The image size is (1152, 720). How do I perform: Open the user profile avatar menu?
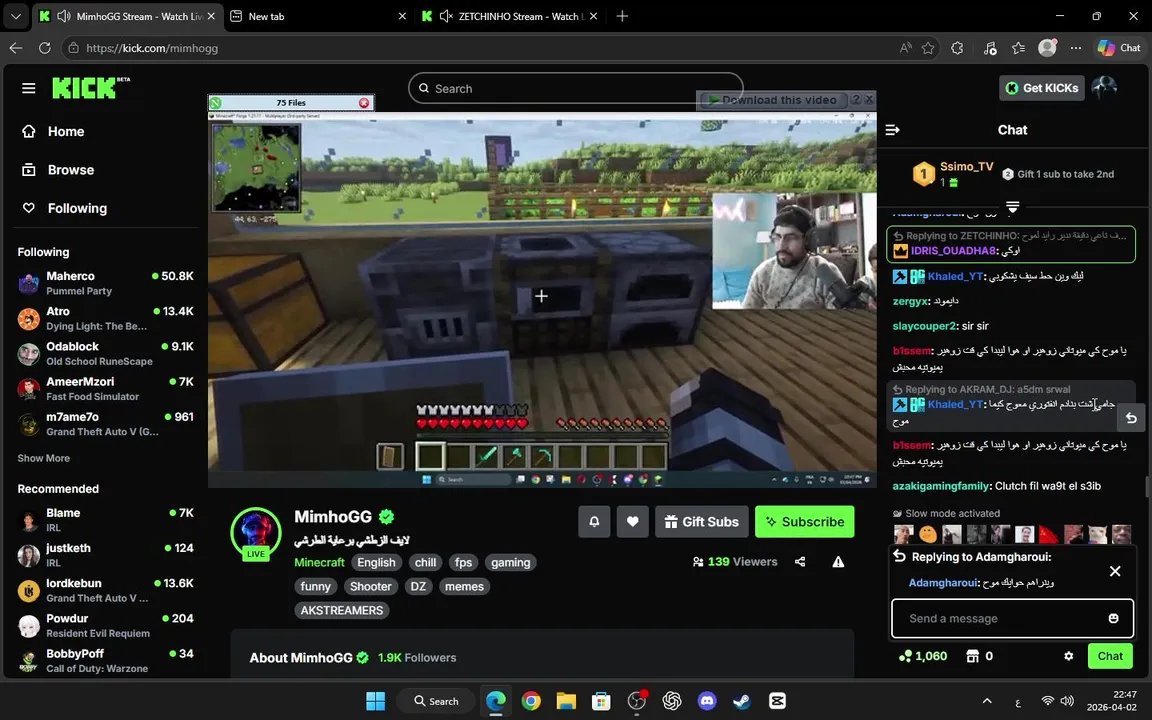pyautogui.click(x=1104, y=88)
